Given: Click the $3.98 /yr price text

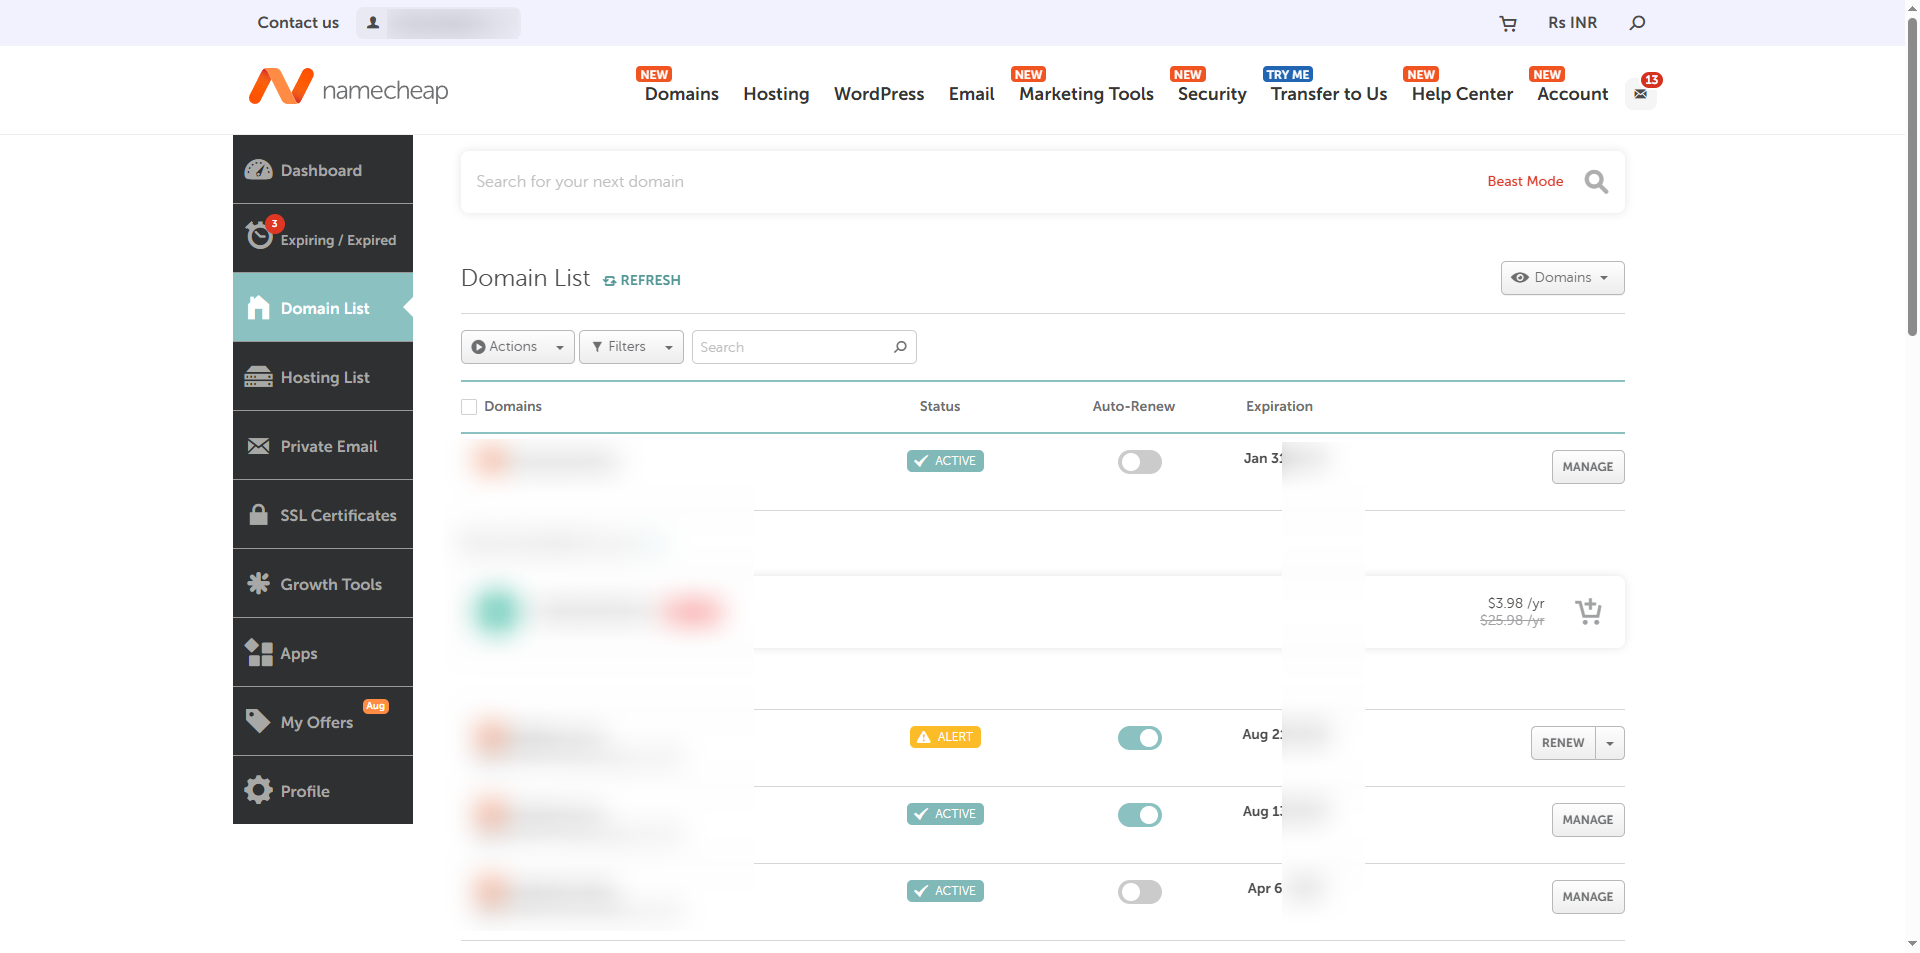Looking at the screenshot, I should 1516,603.
